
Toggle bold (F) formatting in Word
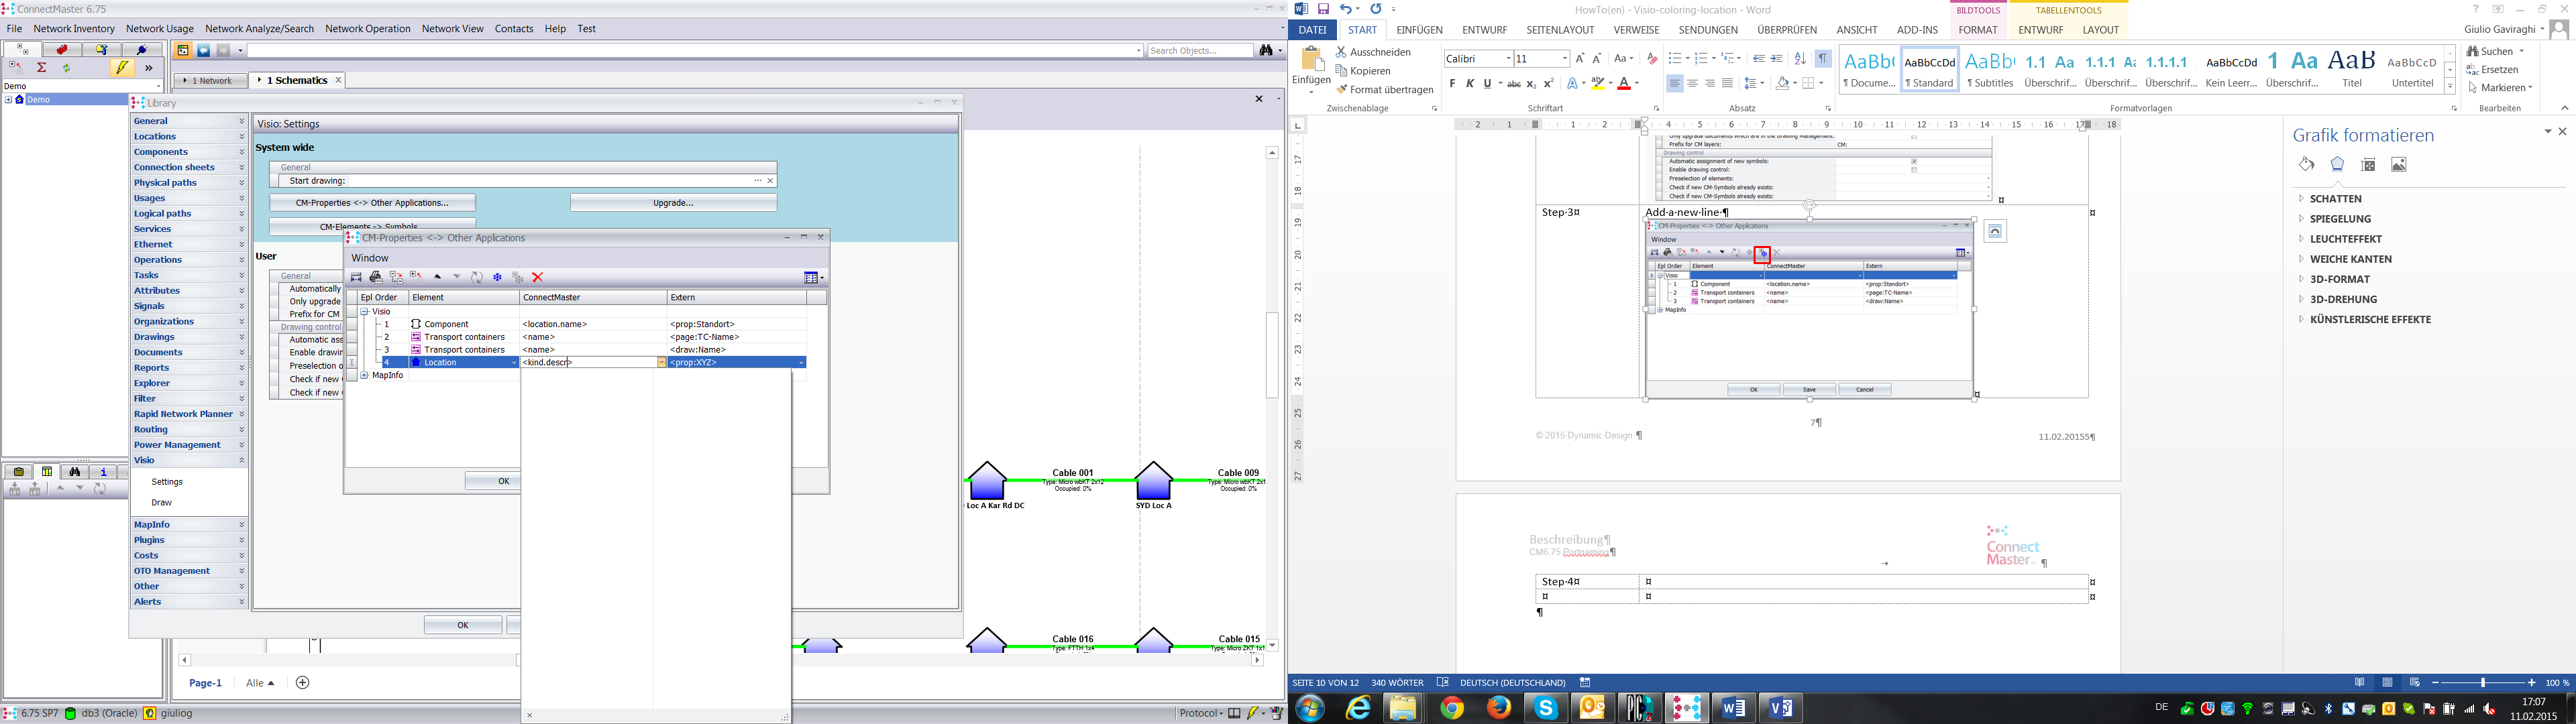click(x=1453, y=84)
